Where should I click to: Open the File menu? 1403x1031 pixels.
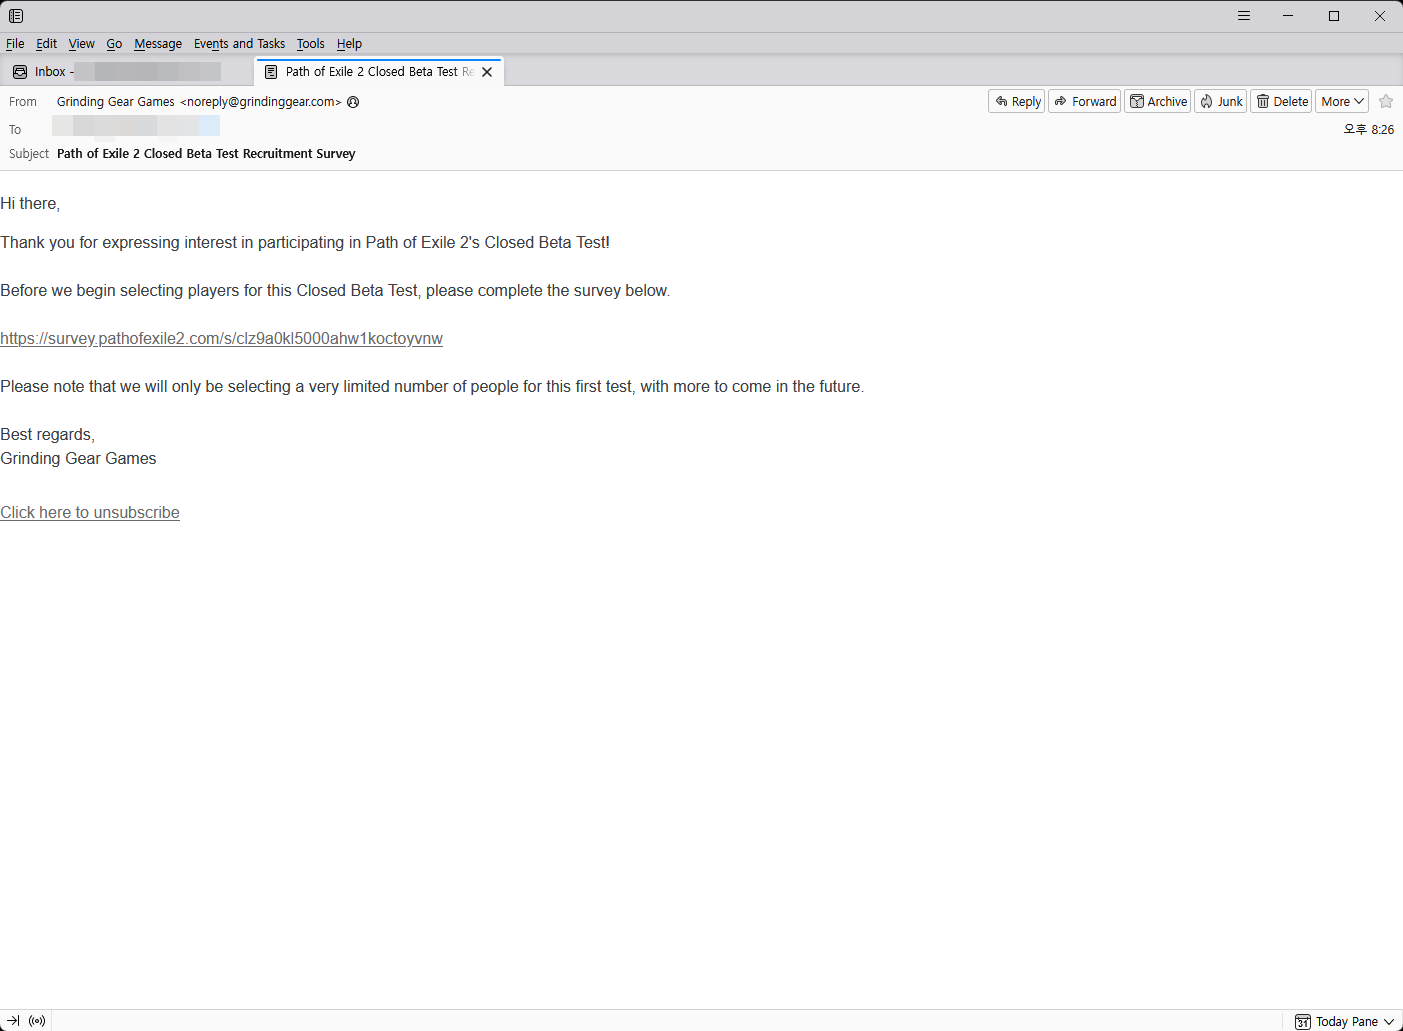click(x=15, y=44)
